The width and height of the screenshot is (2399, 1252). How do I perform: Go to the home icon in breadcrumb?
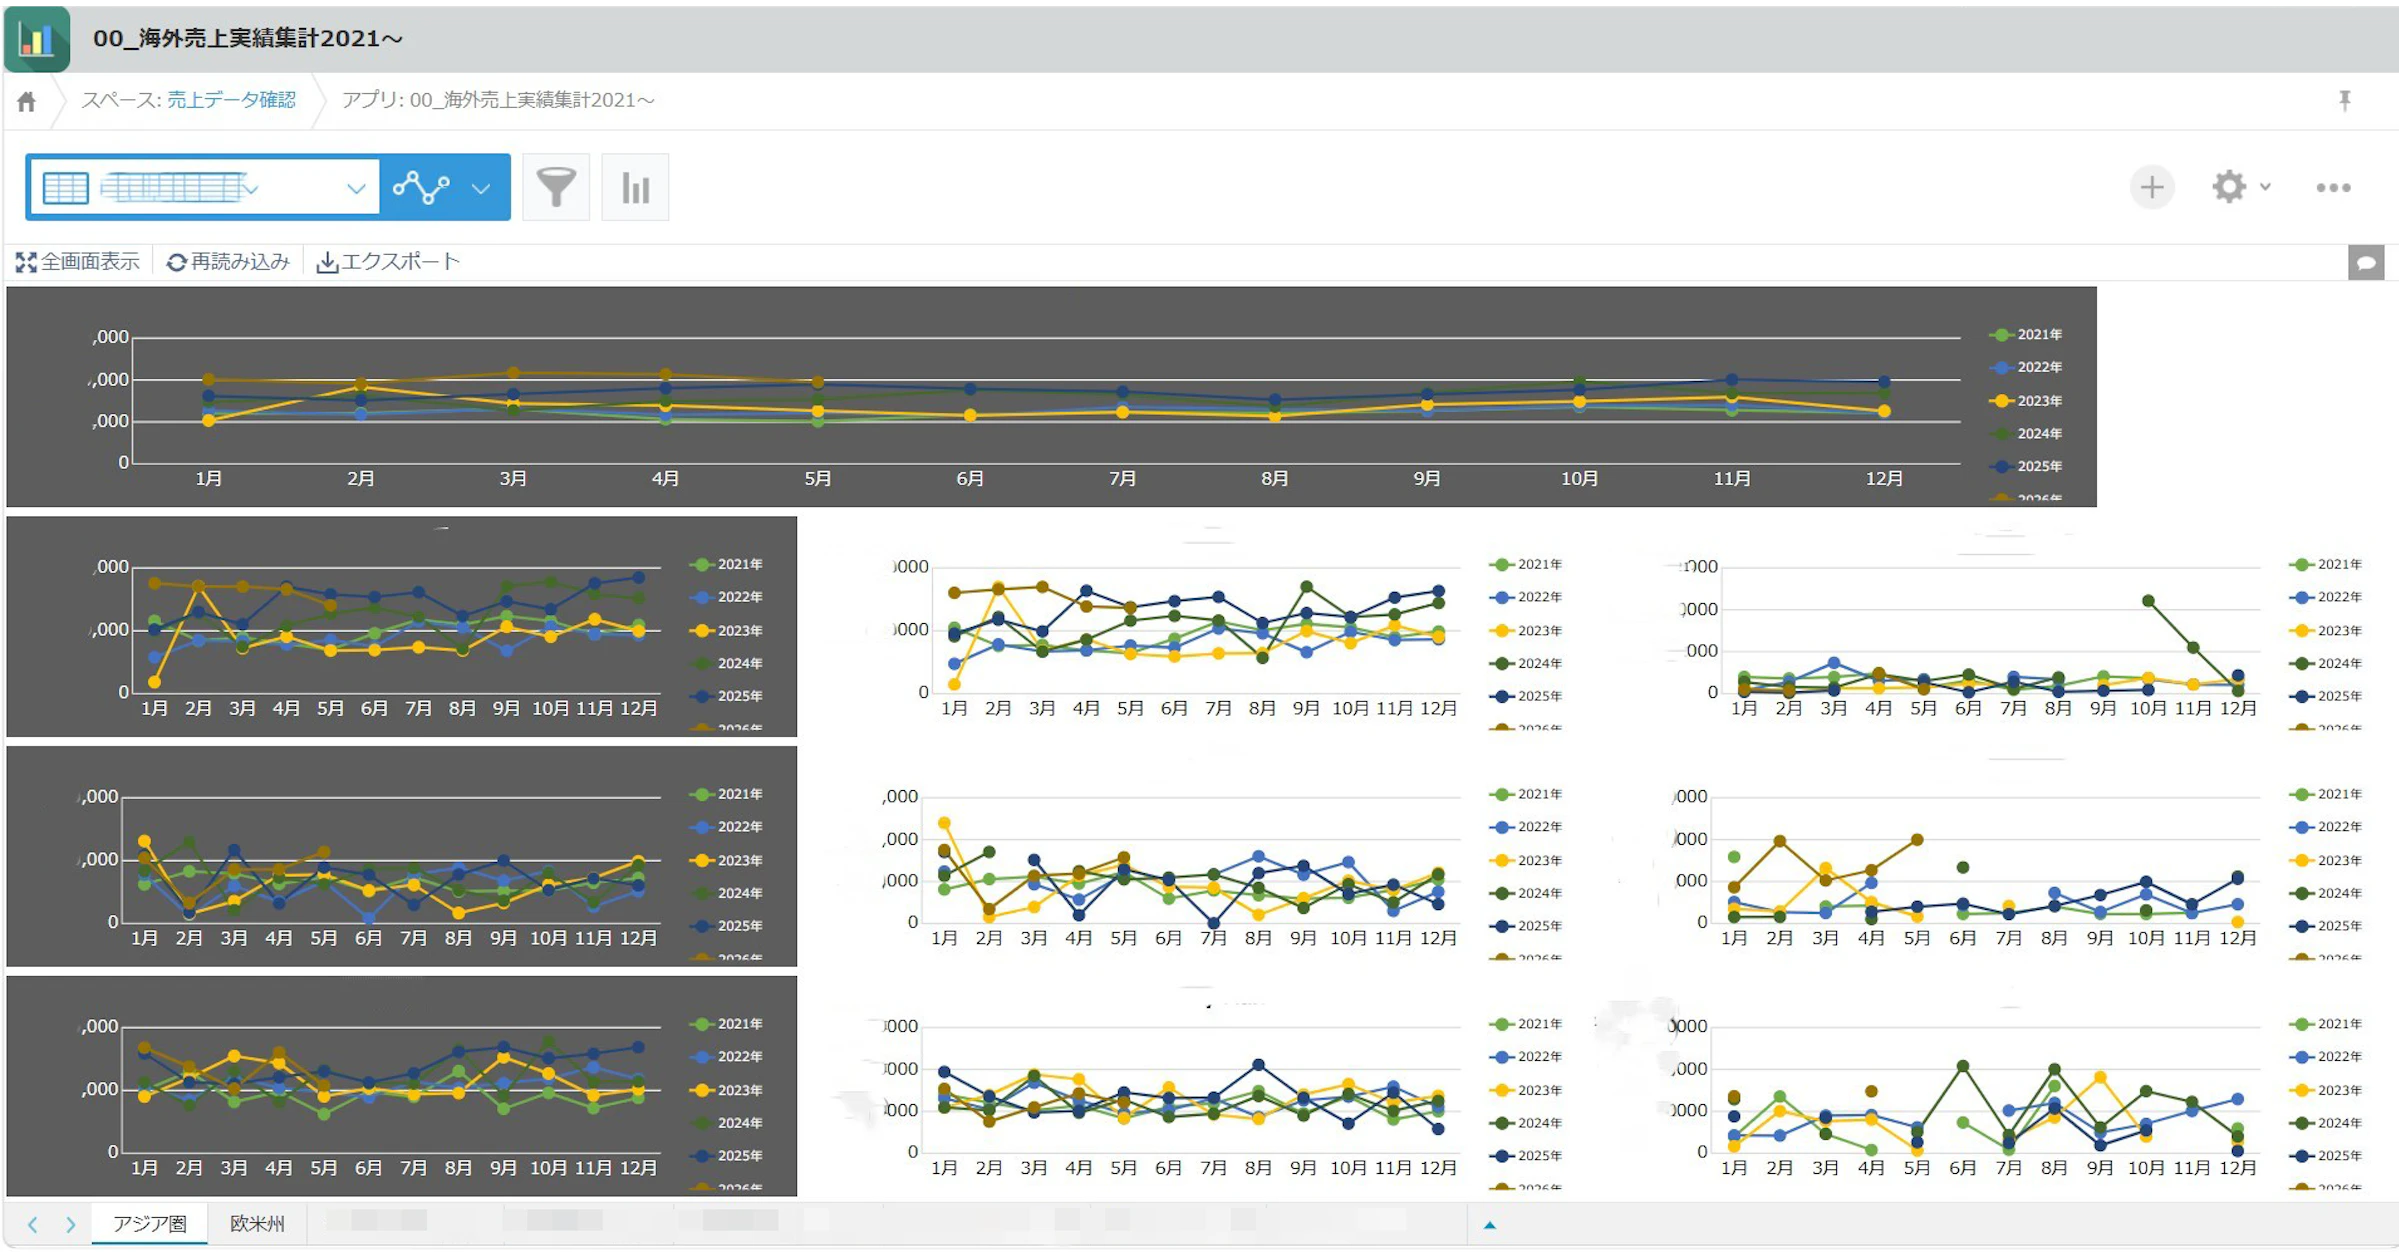[x=27, y=101]
